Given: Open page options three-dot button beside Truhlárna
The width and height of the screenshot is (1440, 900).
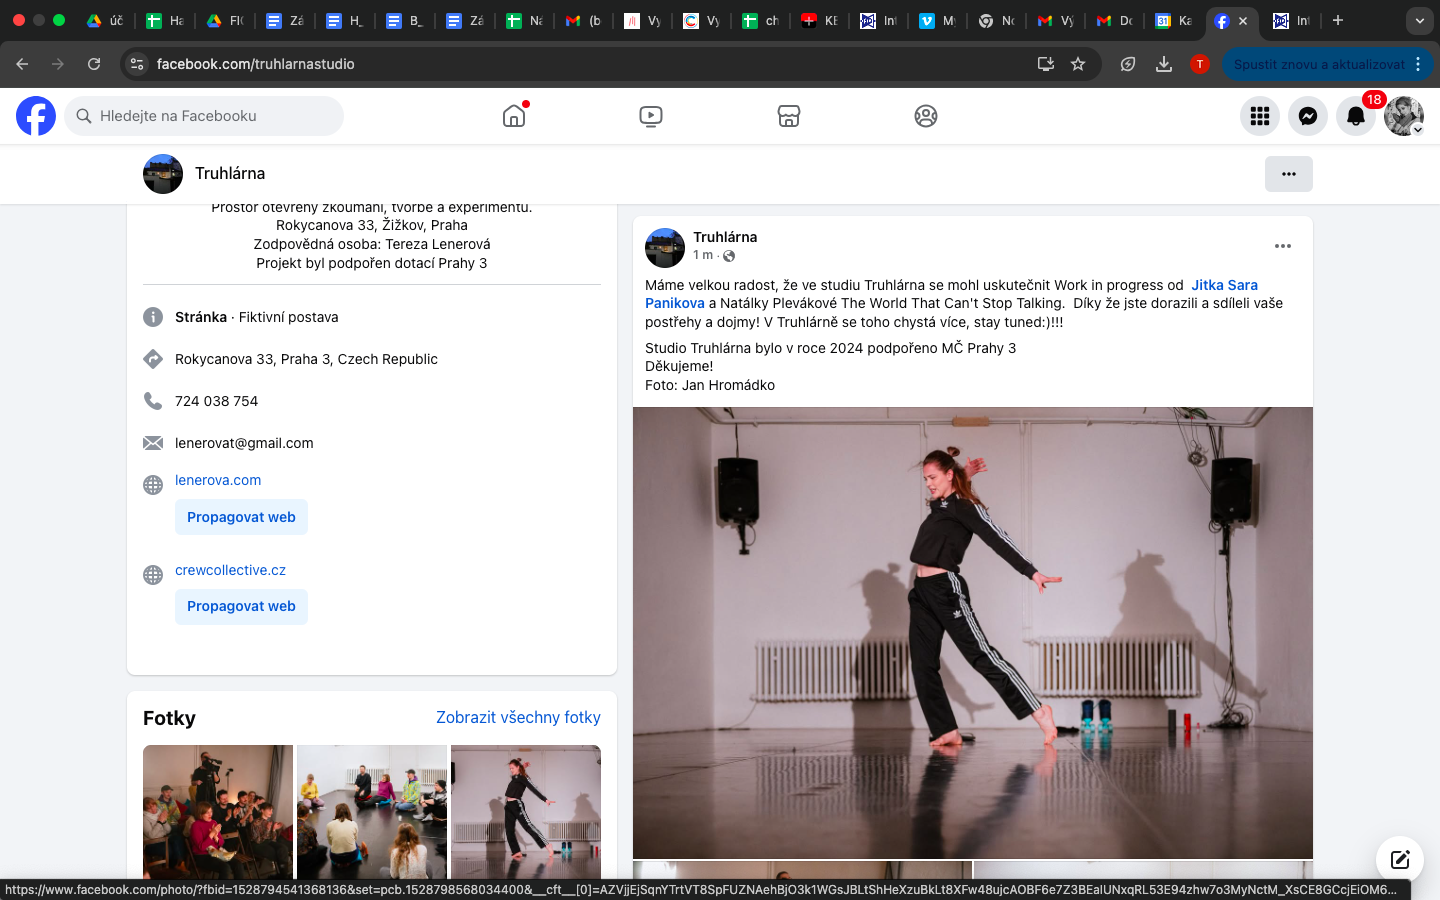Looking at the screenshot, I should pyautogui.click(x=1288, y=174).
